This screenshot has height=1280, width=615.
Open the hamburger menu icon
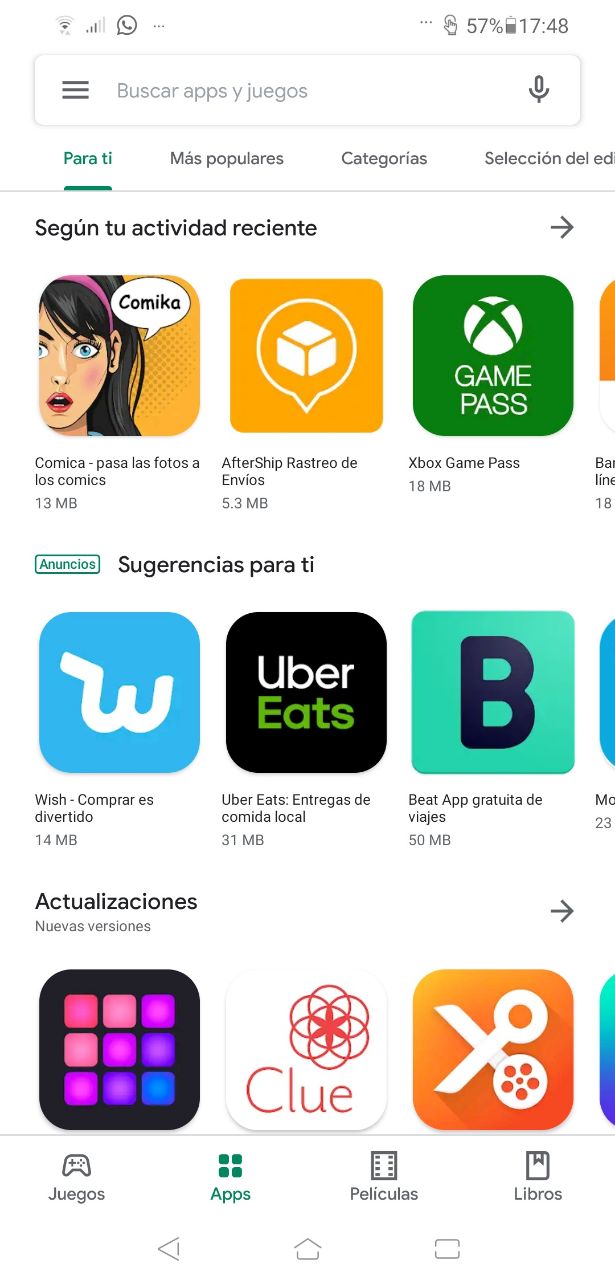point(76,90)
